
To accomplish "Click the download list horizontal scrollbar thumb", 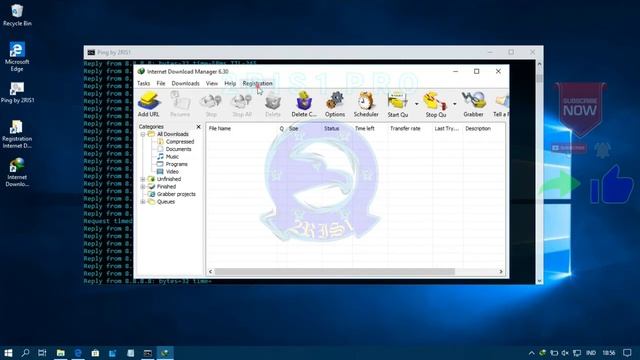I will [x=335, y=272].
